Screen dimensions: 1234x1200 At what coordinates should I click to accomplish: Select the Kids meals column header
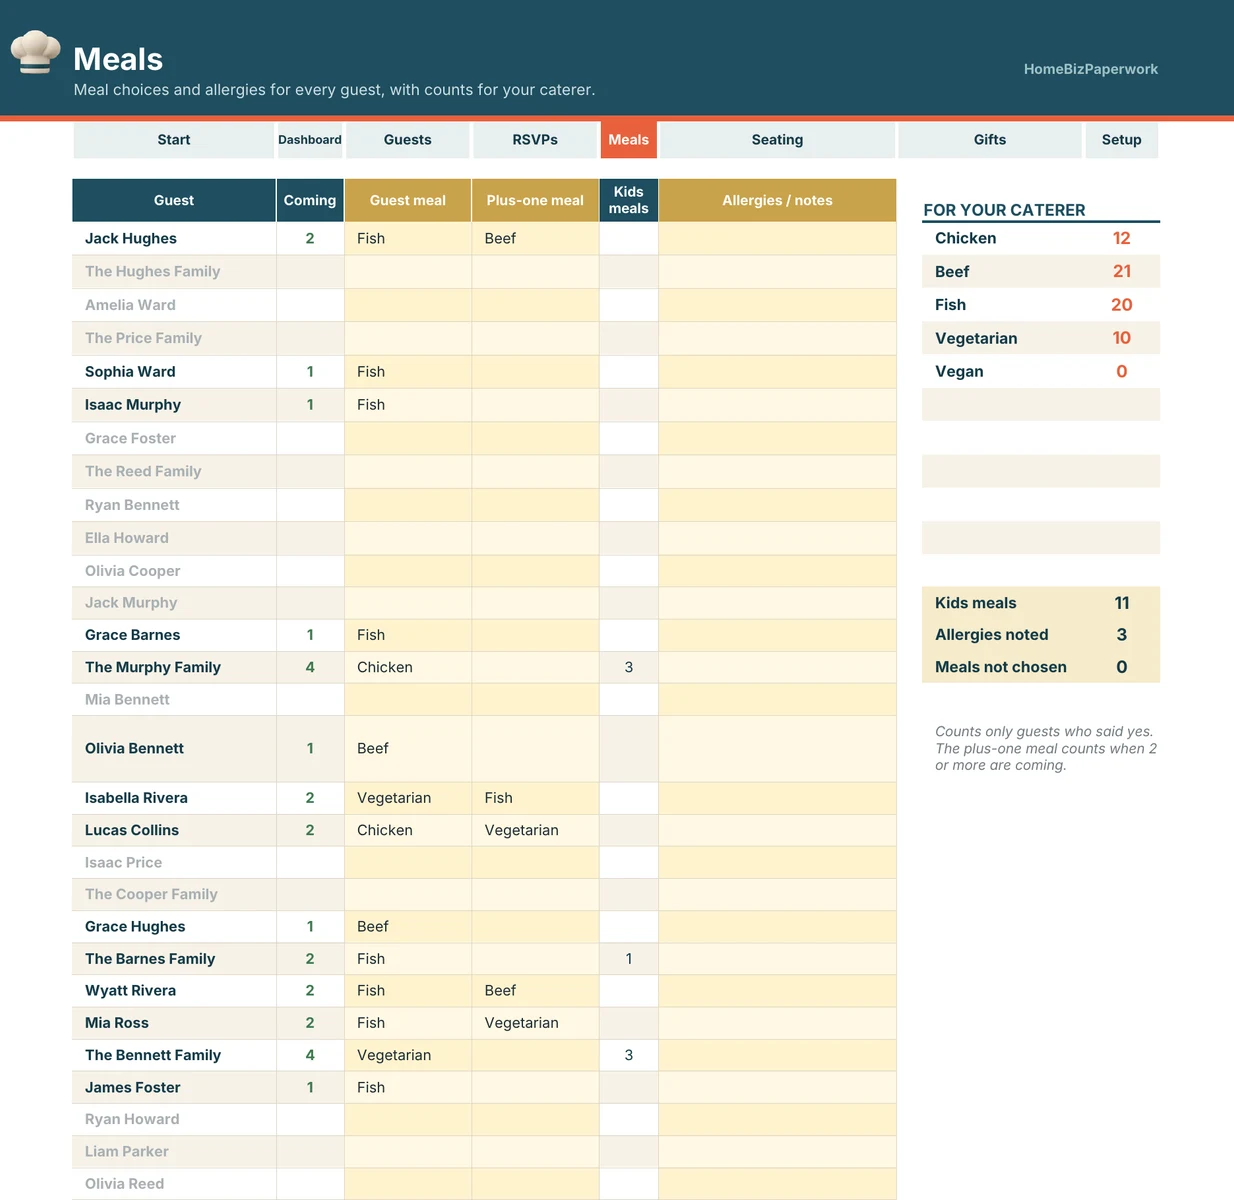click(629, 200)
